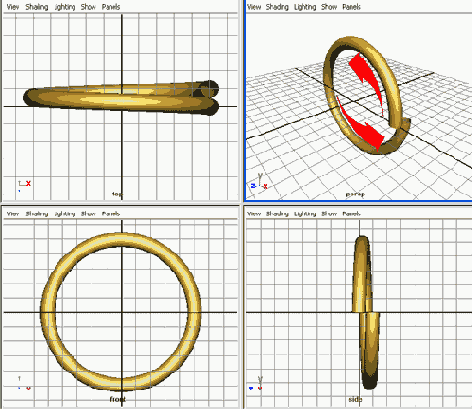This screenshot has height=409, width=472.
Task: Click the axis indicator in front view
Action: pos(24,383)
